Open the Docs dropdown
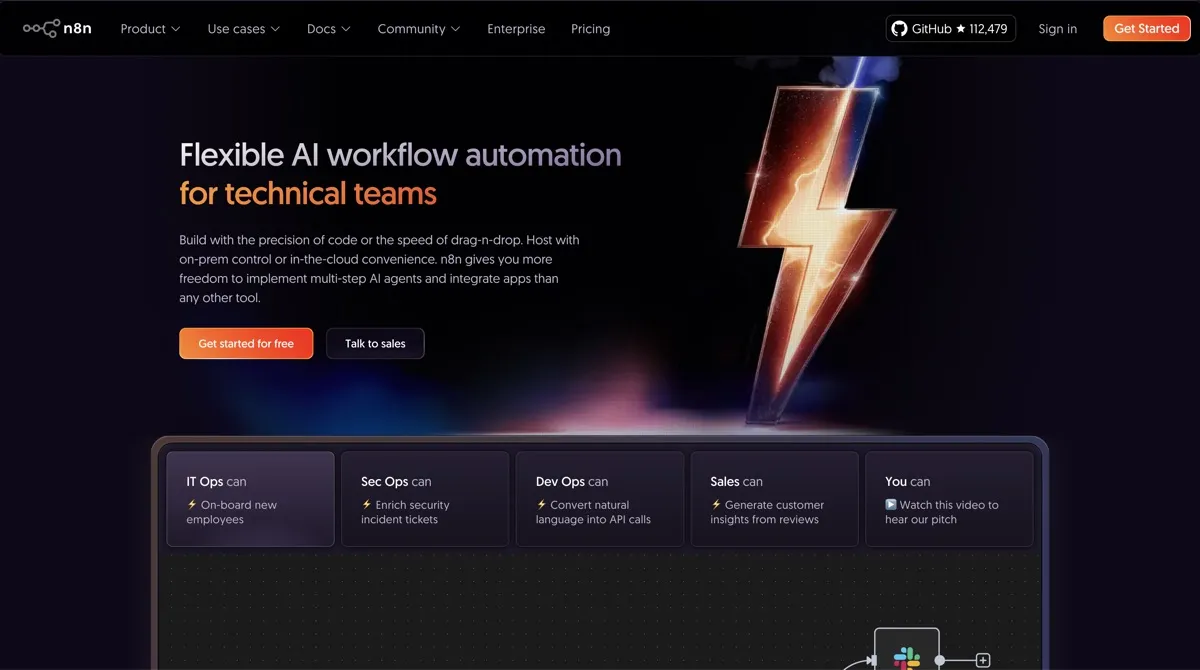 pos(327,28)
